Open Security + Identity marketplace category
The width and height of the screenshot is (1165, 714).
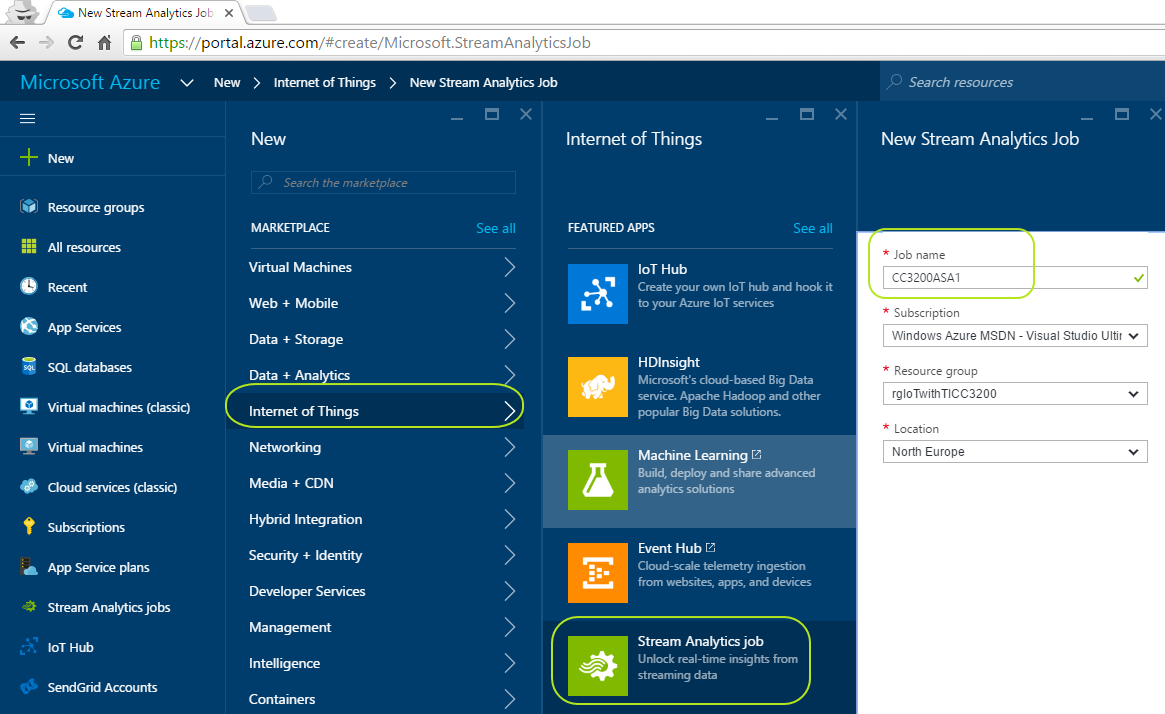(x=383, y=555)
